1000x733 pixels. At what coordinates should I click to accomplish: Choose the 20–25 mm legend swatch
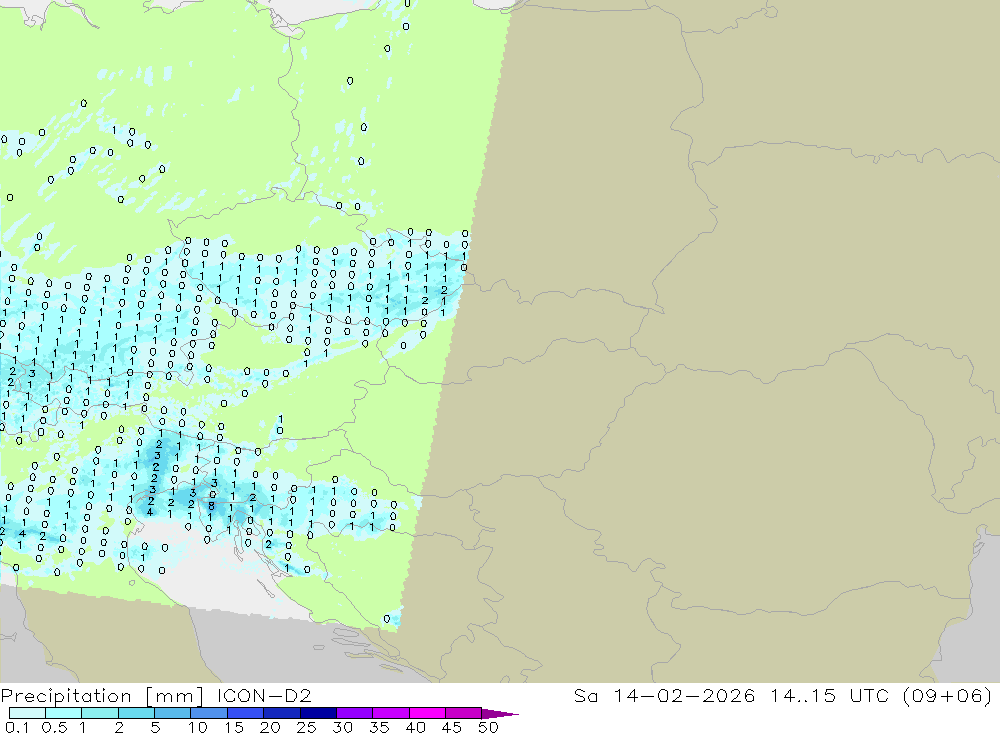[281, 713]
